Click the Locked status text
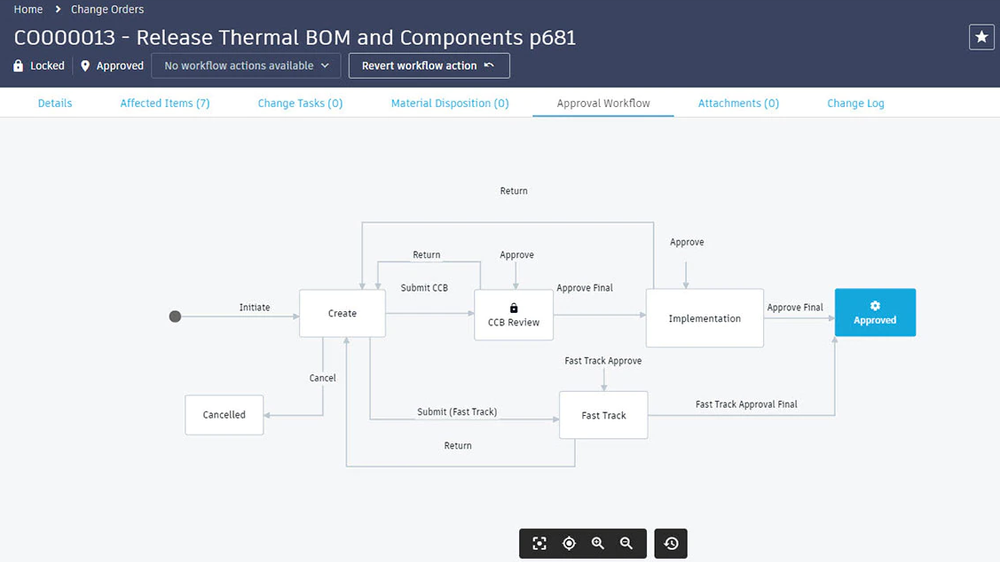This screenshot has height=562, width=1000. click(x=47, y=66)
